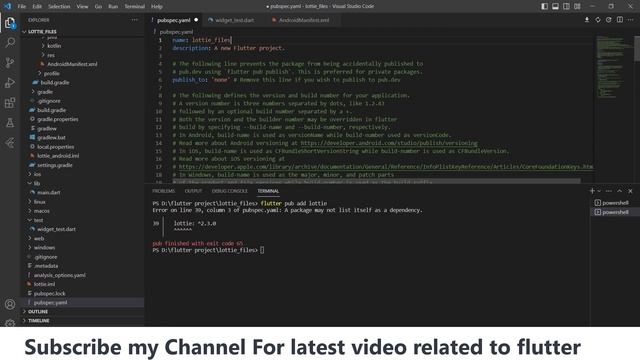Open settings.gradle in the explorer

click(55, 165)
